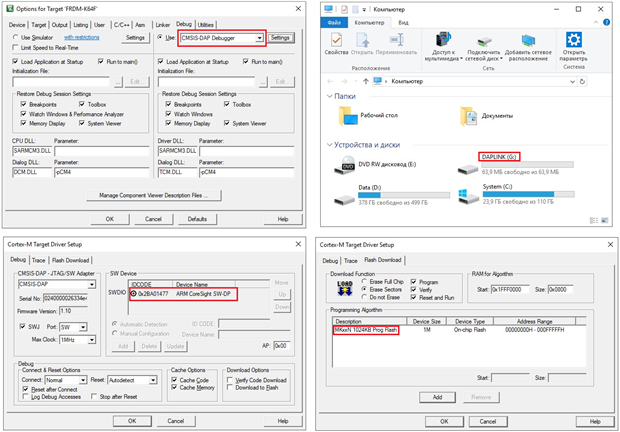The width and height of the screenshot is (620, 432).
Task: Enable 'Limit Speed to Real-Time' checkbox
Action: (15, 47)
